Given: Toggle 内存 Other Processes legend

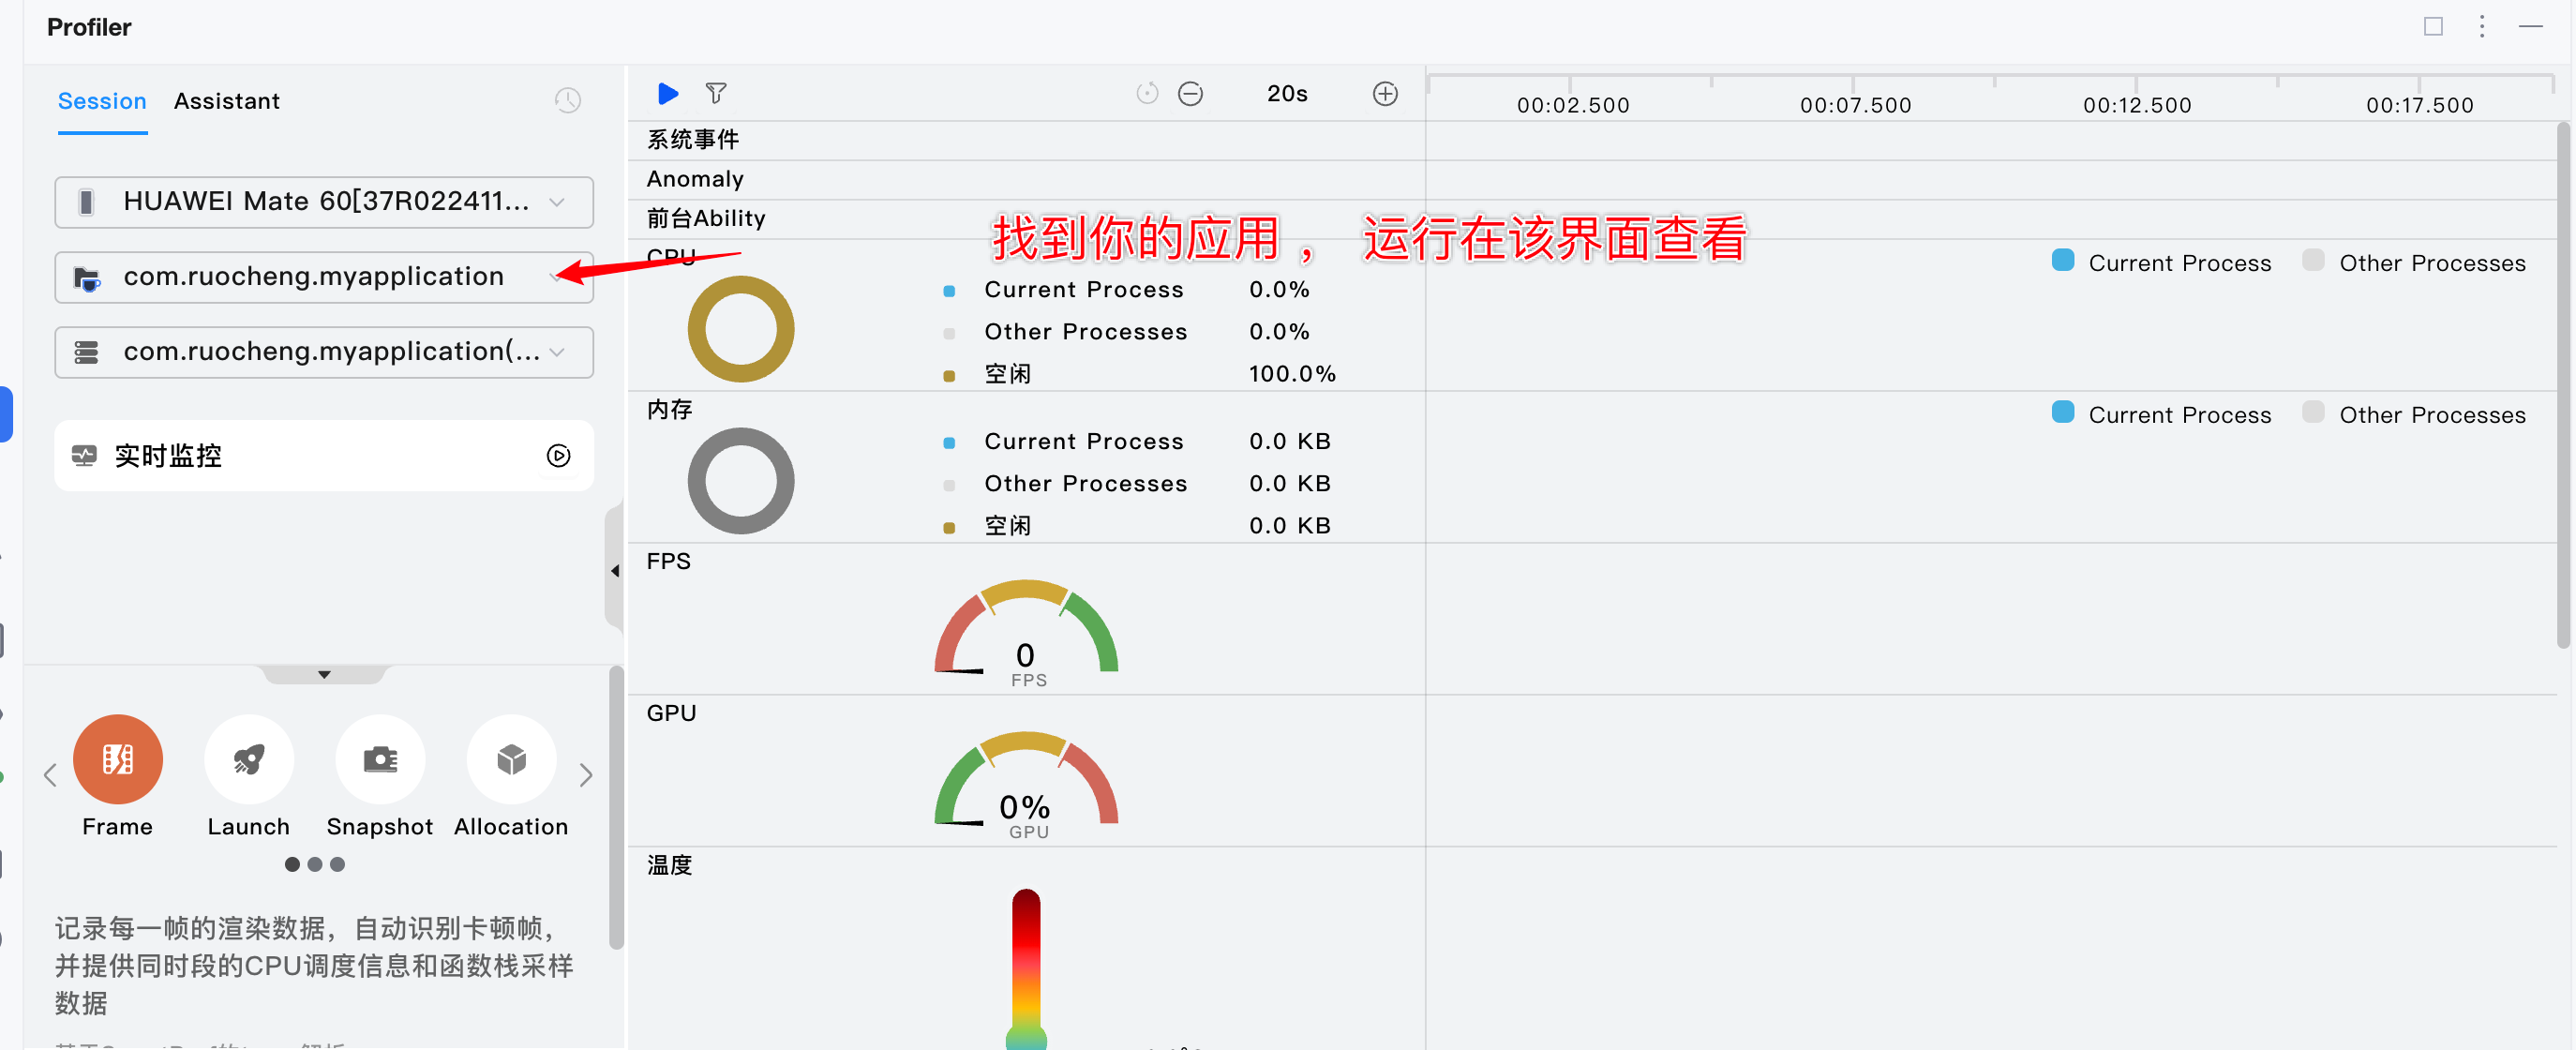Looking at the screenshot, I should pos(2413,414).
